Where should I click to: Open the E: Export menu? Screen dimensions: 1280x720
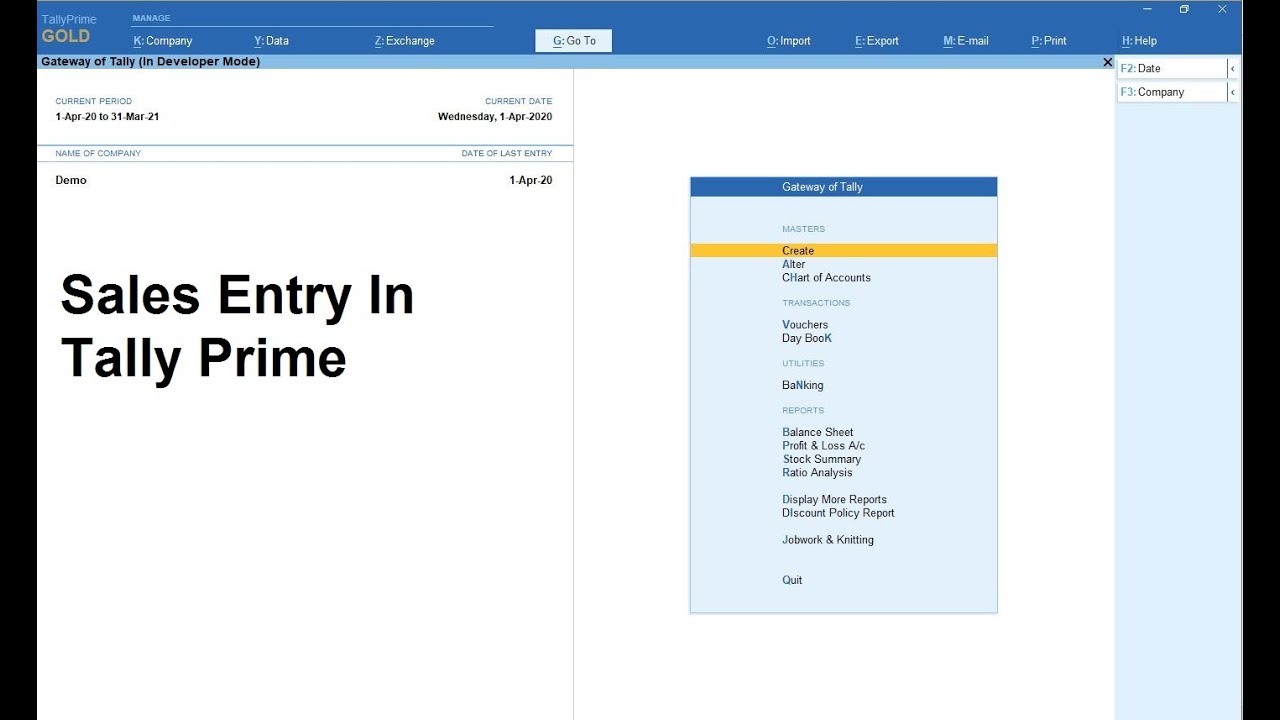tap(877, 41)
